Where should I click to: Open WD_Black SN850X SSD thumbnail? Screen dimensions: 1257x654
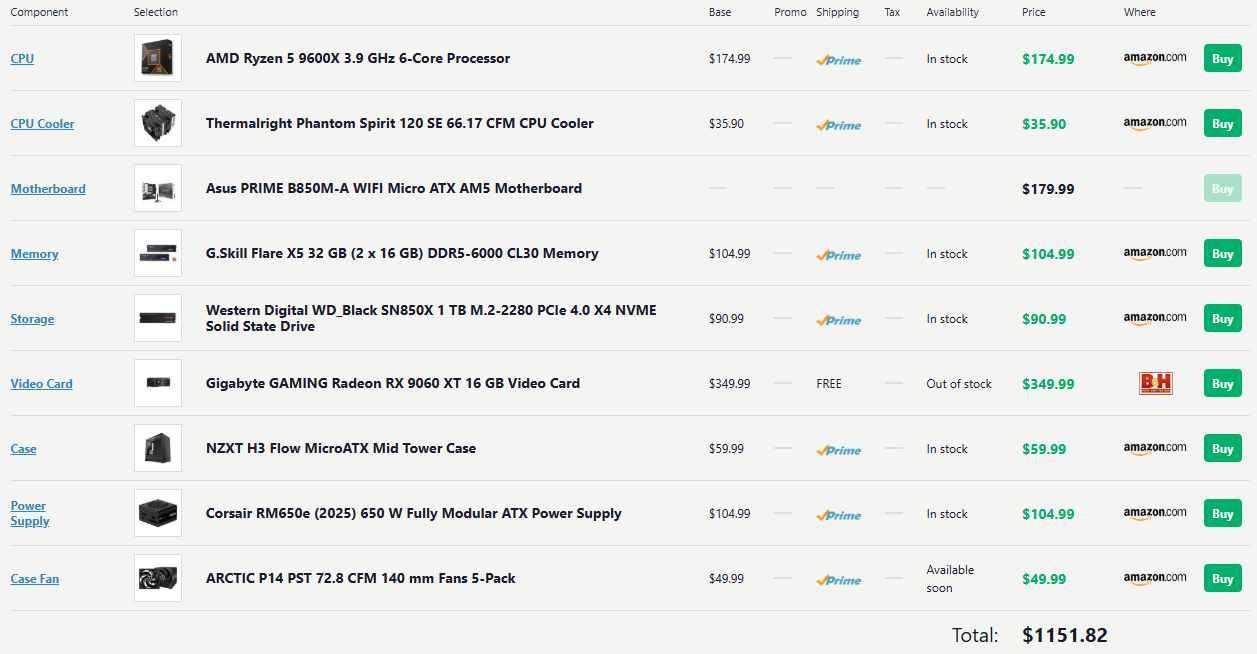[158, 318]
